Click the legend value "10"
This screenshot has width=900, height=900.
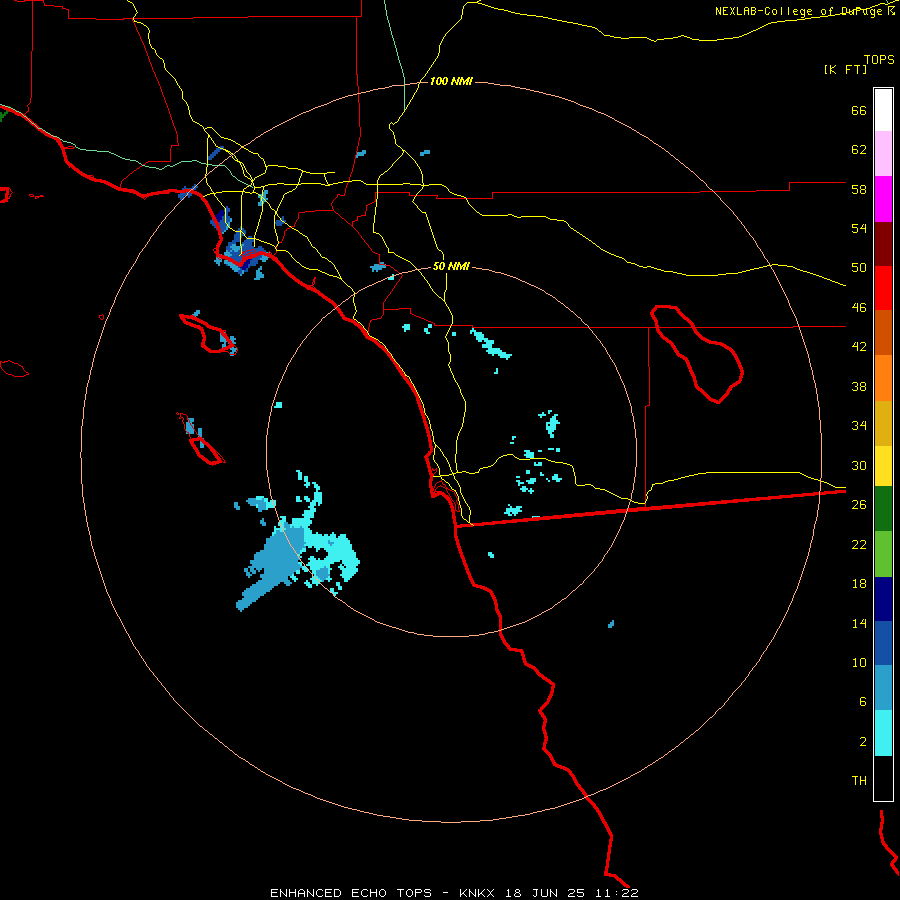tap(859, 662)
